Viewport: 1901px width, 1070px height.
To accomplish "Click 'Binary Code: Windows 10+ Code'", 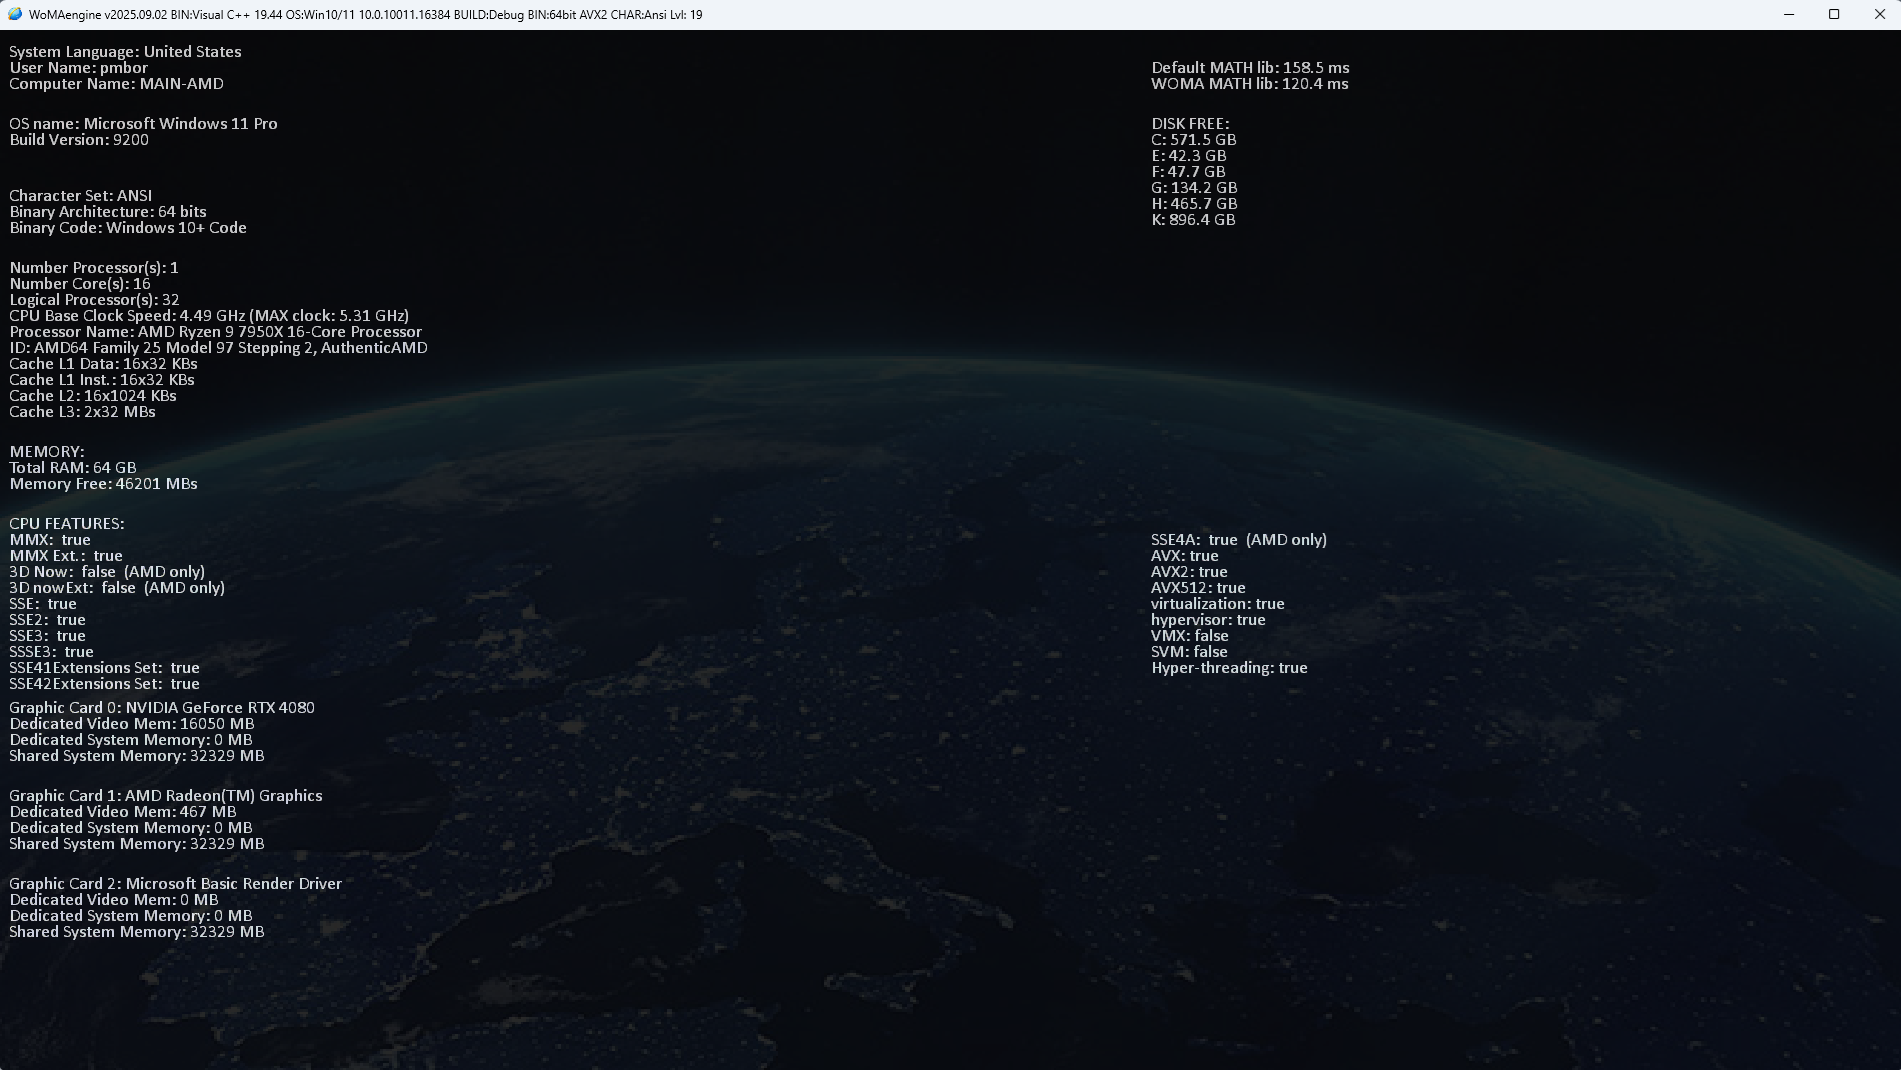I will pyautogui.click(x=128, y=228).
